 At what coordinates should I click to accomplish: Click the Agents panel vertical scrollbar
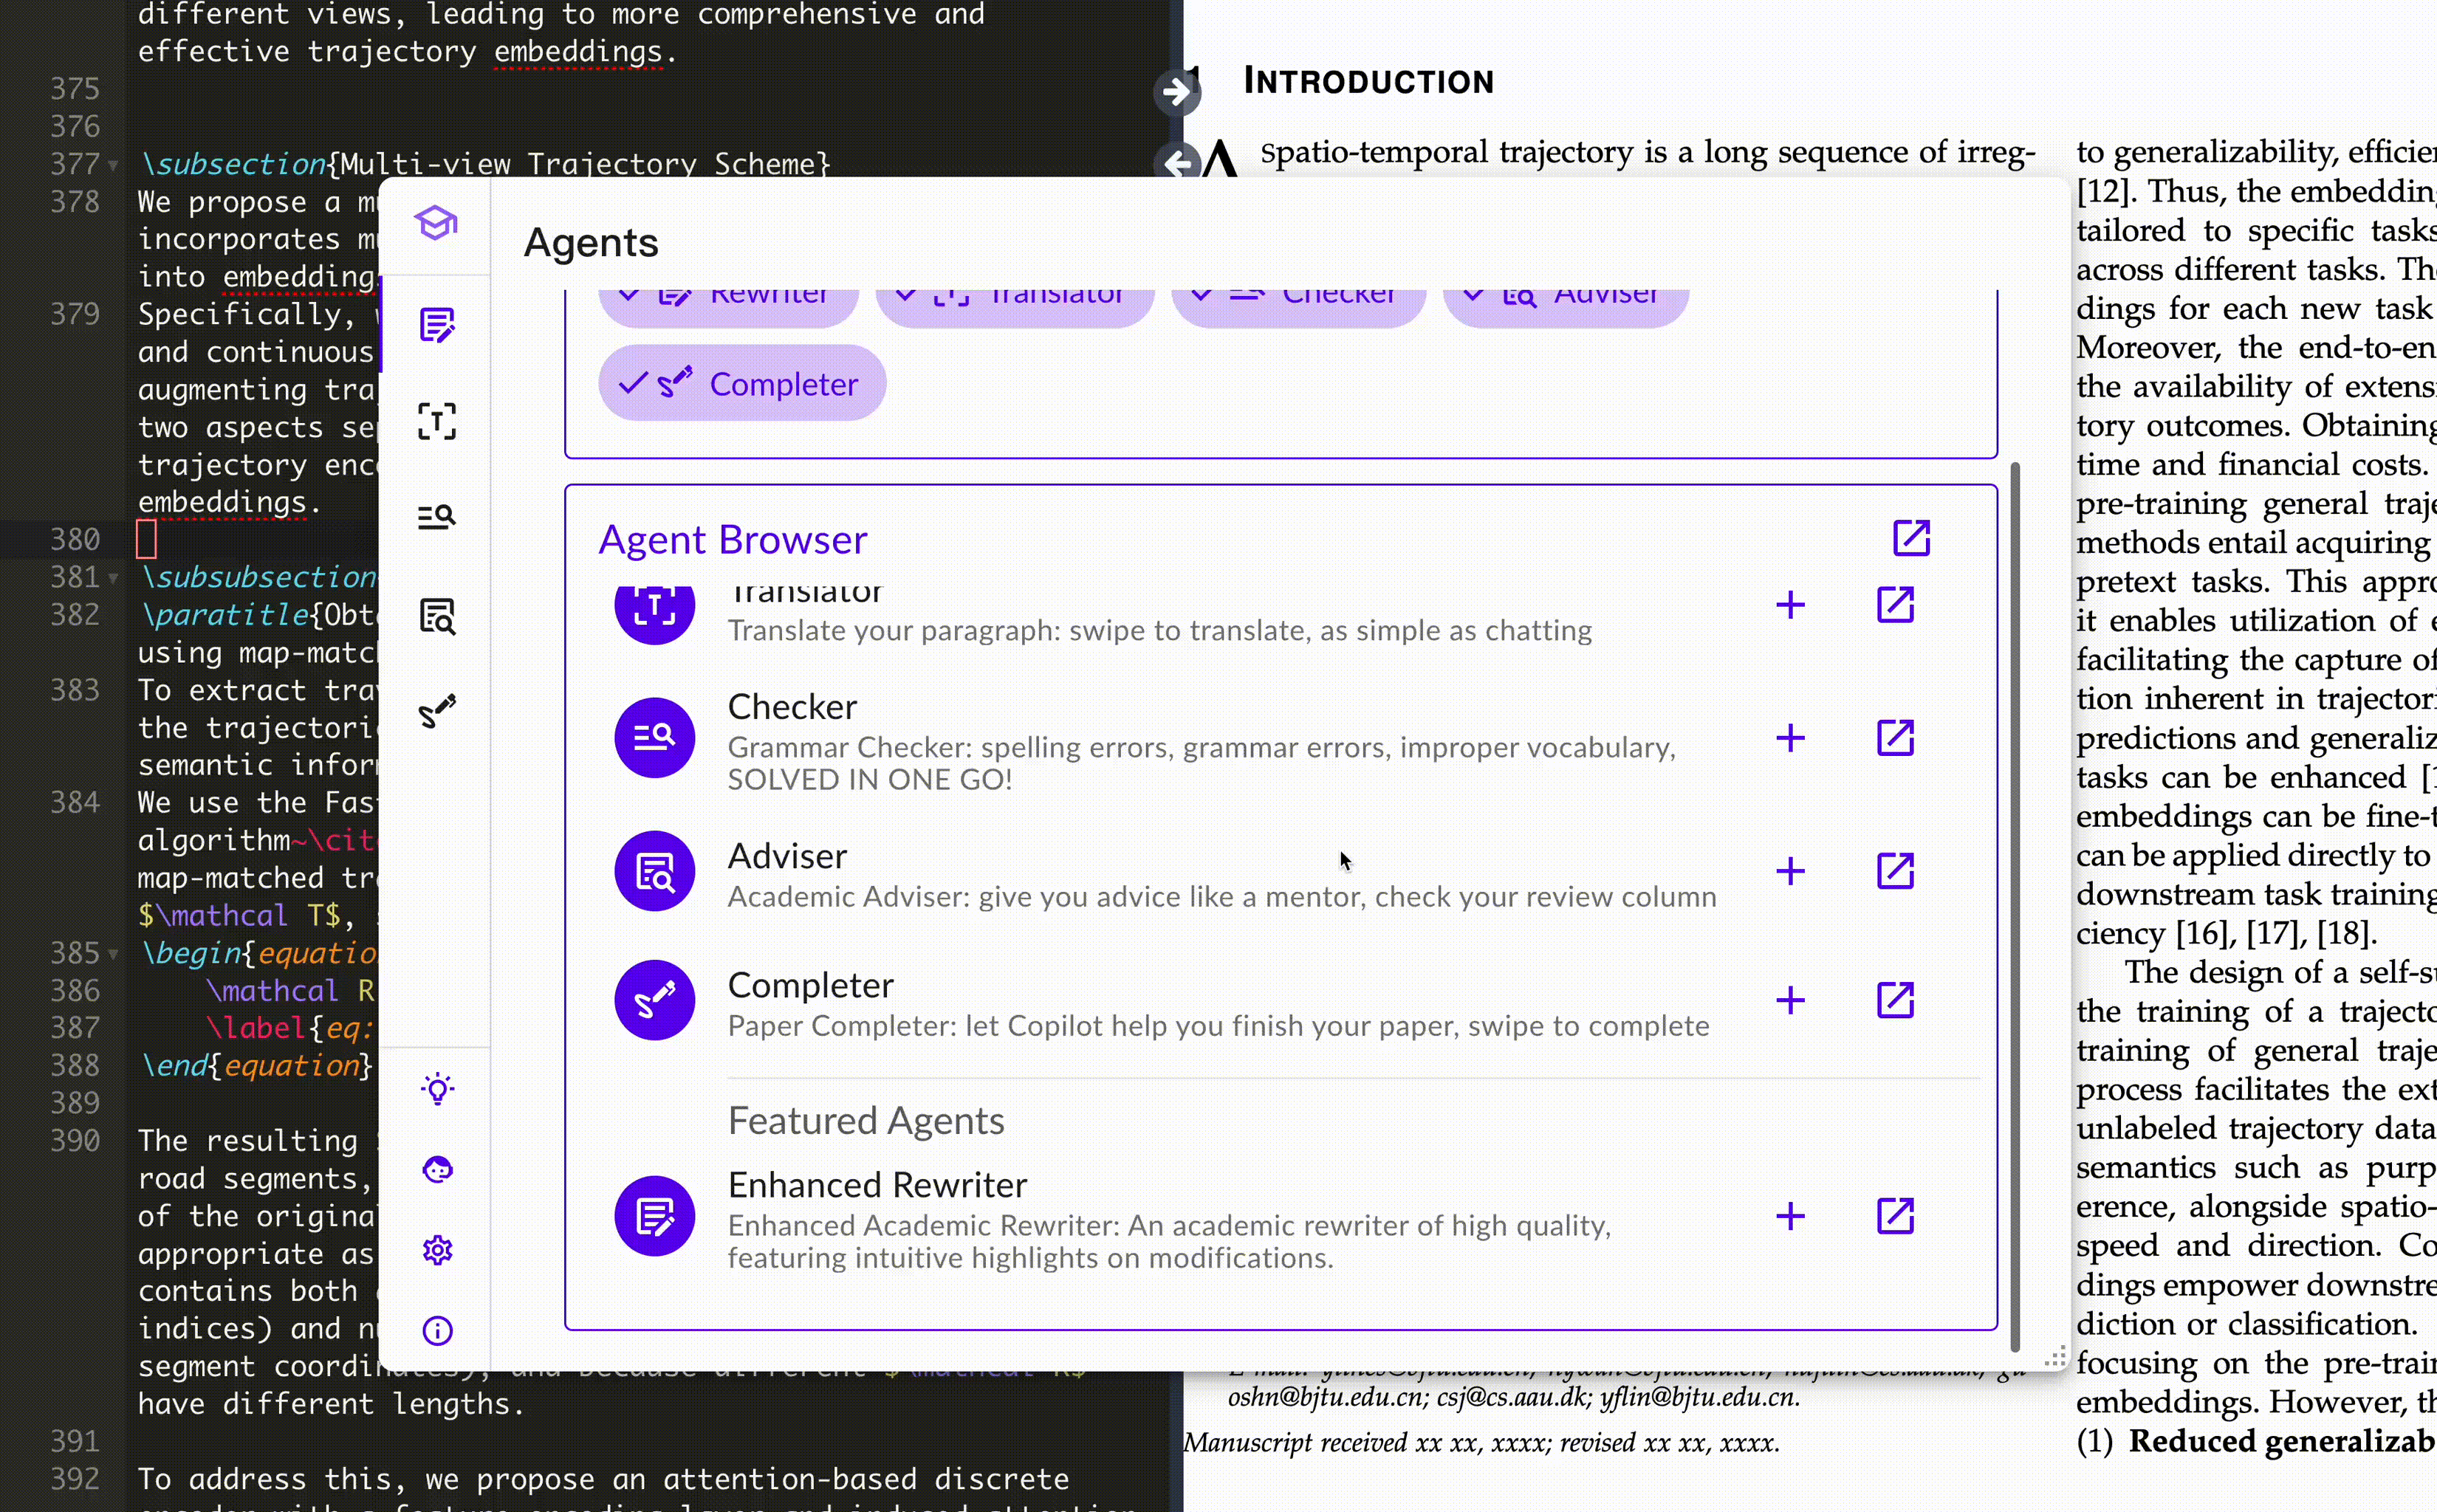click(x=2014, y=900)
